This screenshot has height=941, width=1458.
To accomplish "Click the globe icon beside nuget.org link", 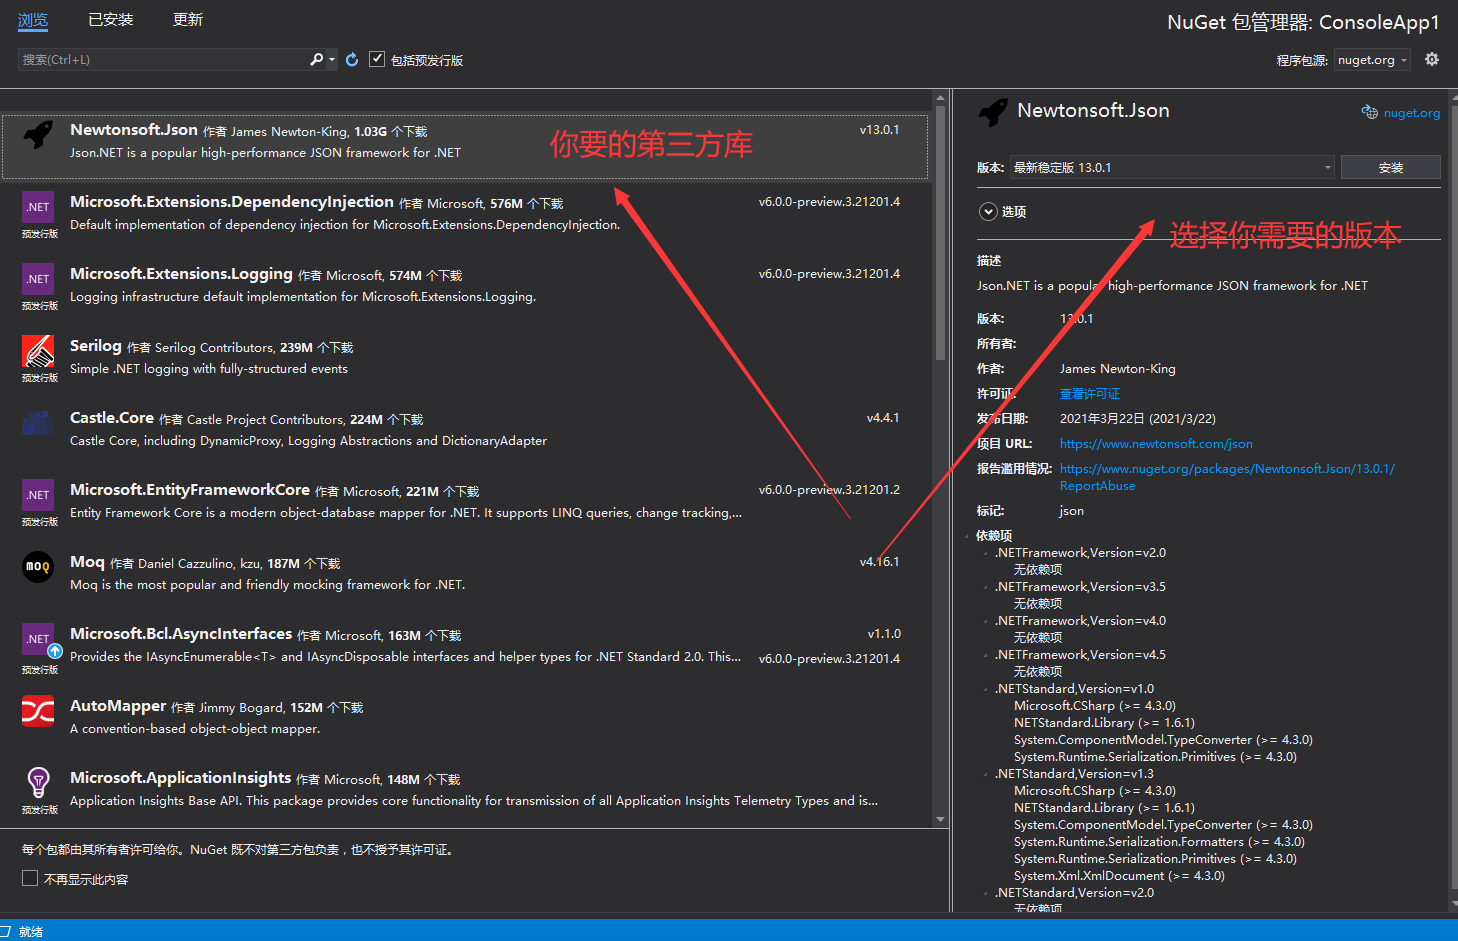I will pyautogui.click(x=1370, y=112).
